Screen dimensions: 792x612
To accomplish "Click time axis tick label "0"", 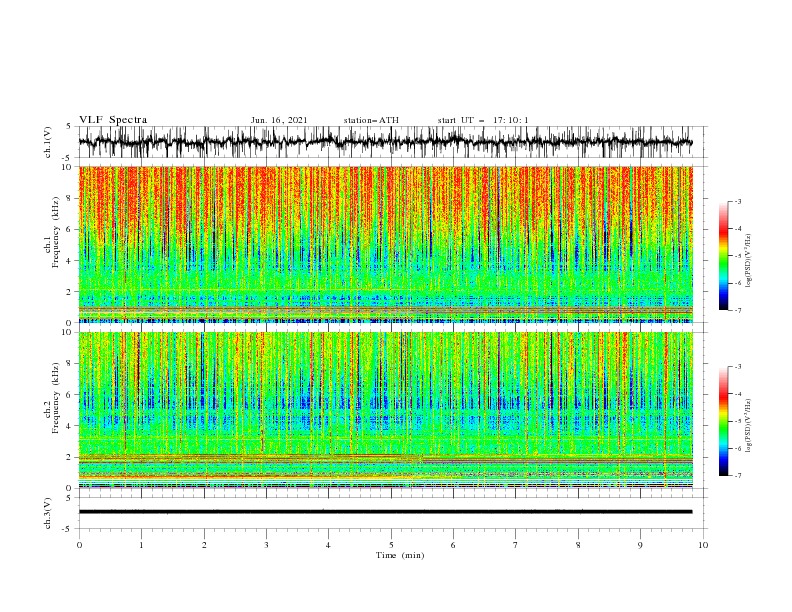I will [x=79, y=545].
